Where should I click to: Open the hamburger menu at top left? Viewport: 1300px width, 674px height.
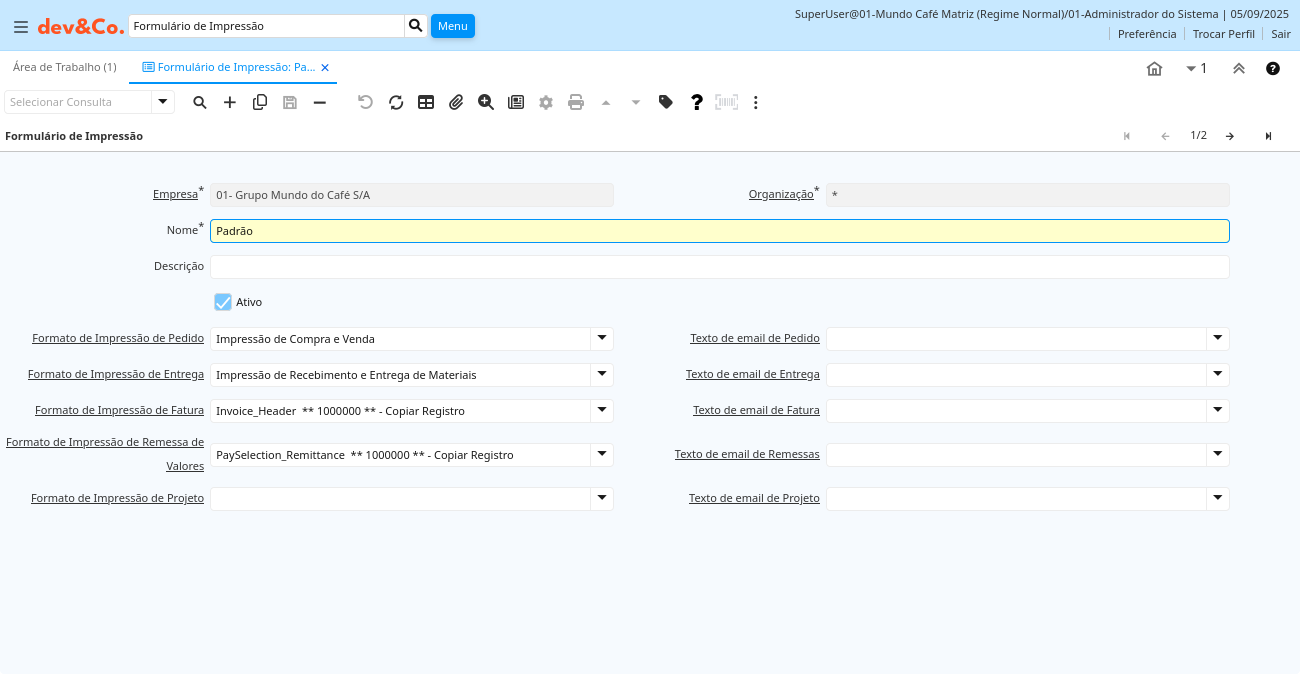point(20,27)
